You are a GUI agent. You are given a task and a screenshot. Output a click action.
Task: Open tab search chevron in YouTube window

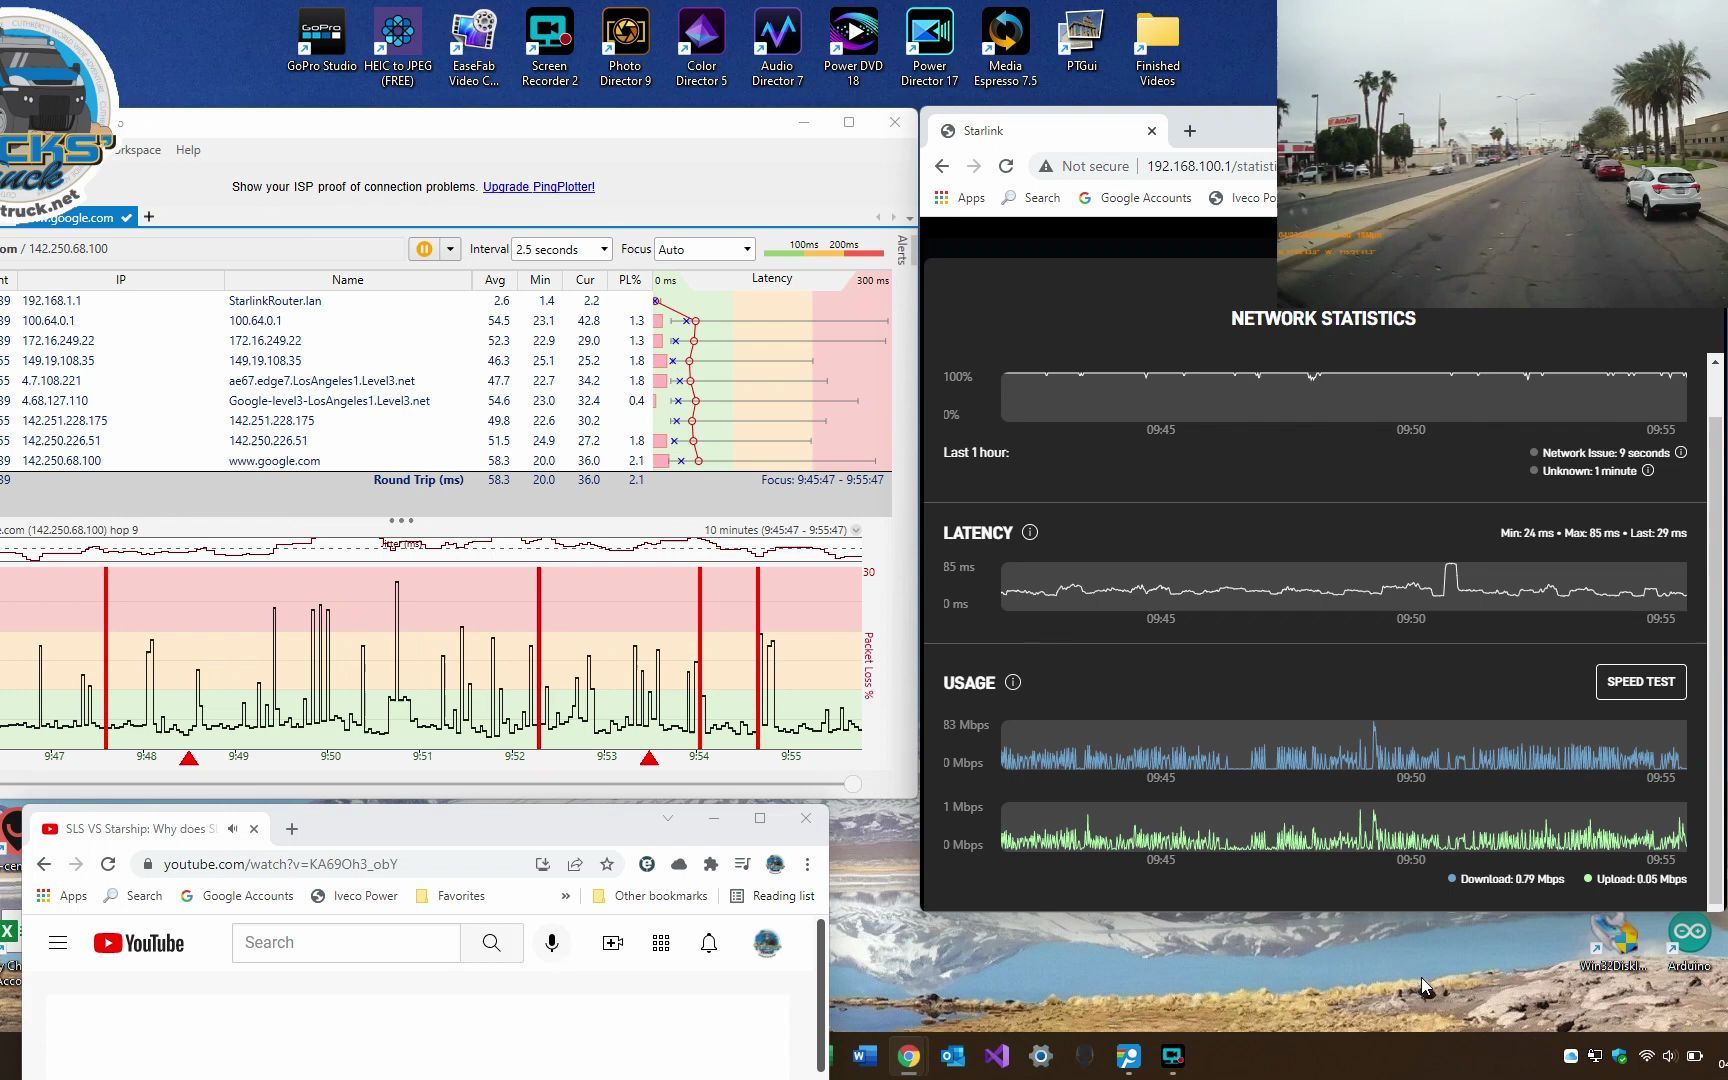pyautogui.click(x=668, y=818)
